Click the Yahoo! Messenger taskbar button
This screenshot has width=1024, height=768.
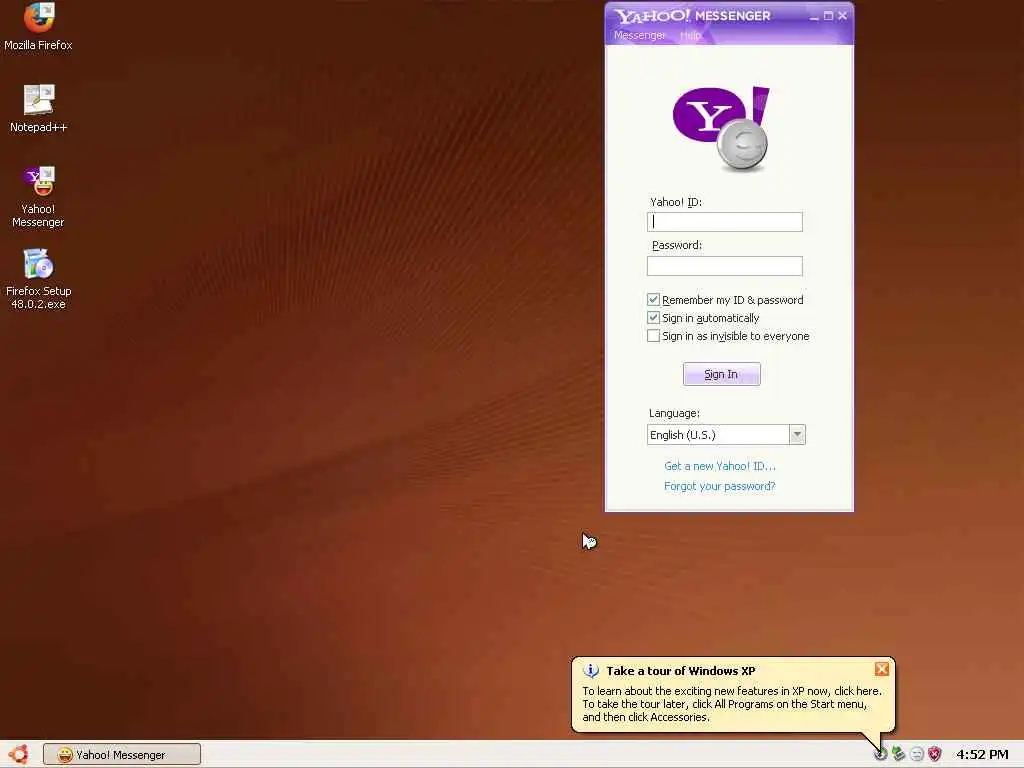122,754
